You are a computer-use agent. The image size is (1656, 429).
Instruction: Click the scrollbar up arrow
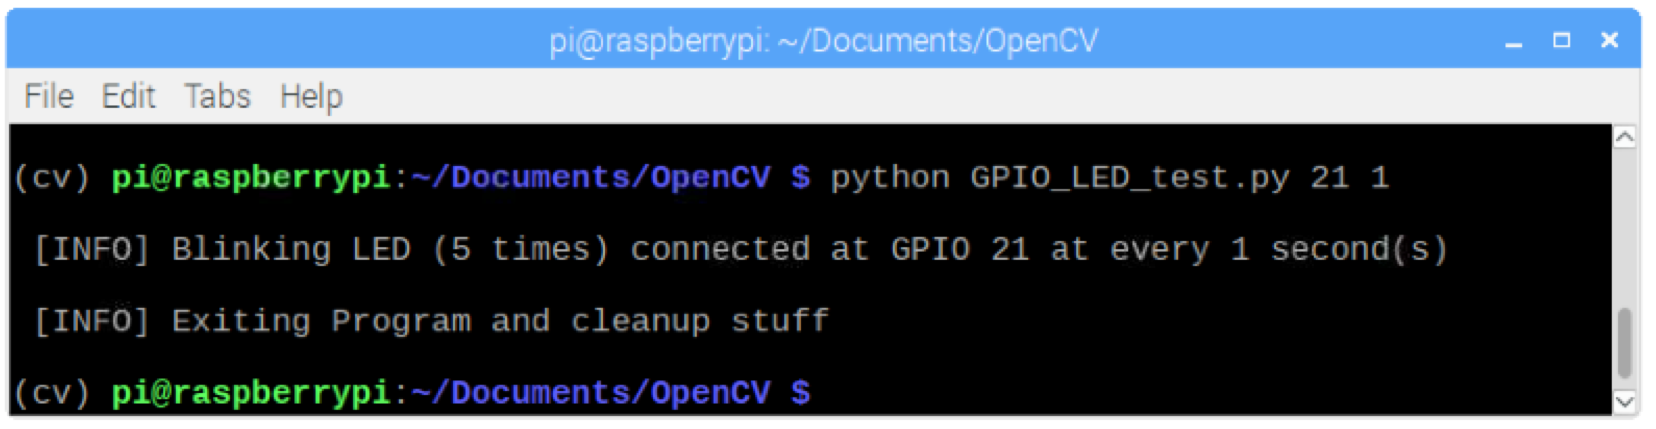click(1625, 137)
